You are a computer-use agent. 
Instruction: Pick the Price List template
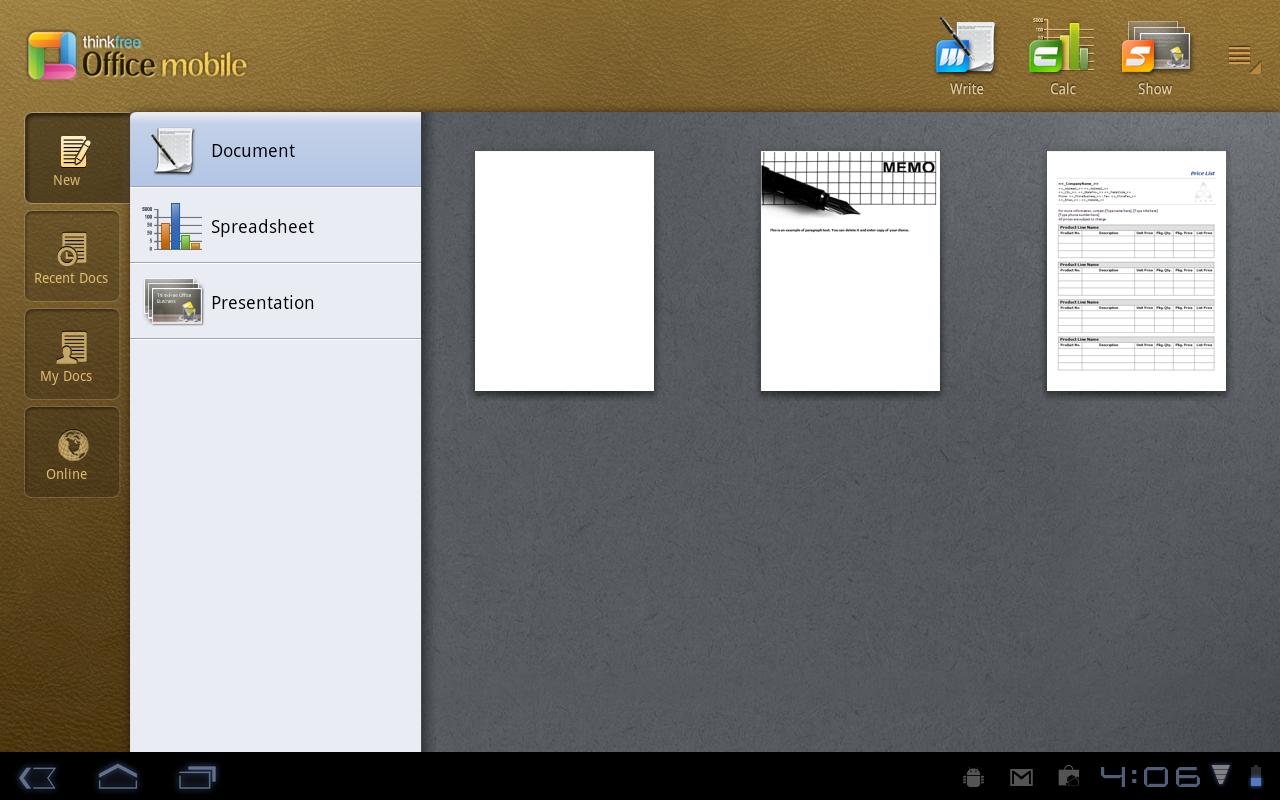[x=1136, y=271]
